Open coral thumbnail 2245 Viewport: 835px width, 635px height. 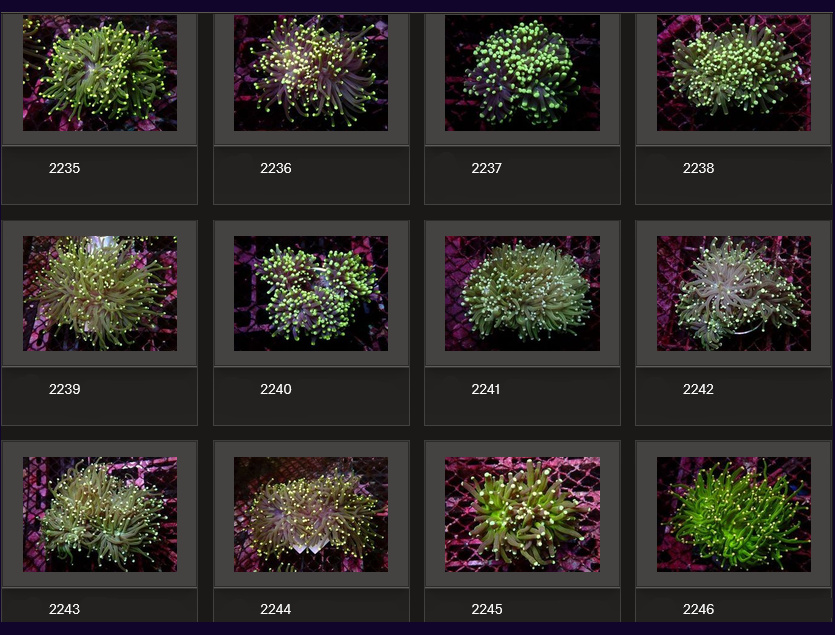522,514
